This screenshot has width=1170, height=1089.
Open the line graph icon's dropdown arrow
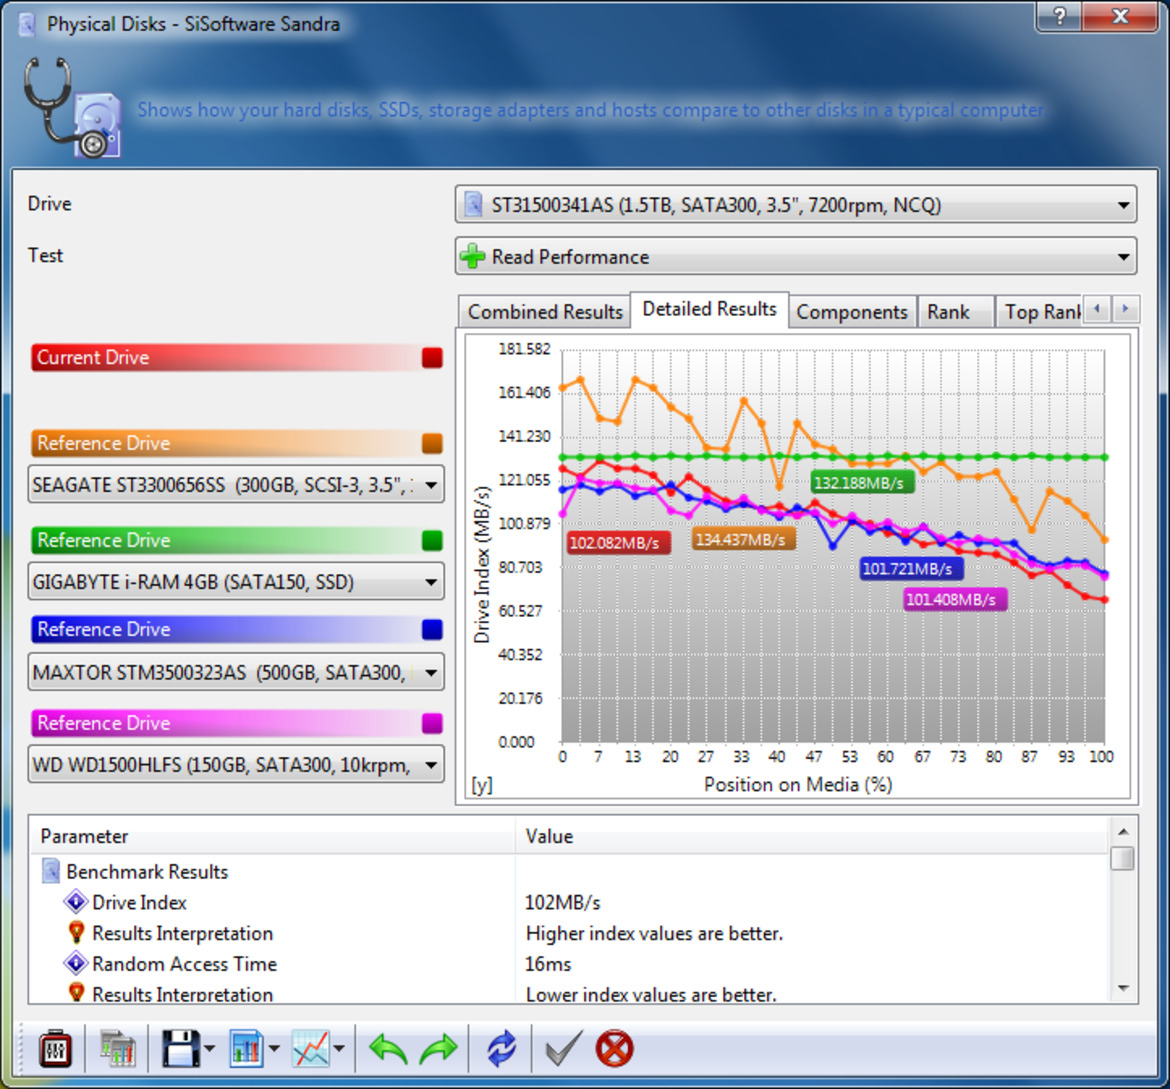340,1049
